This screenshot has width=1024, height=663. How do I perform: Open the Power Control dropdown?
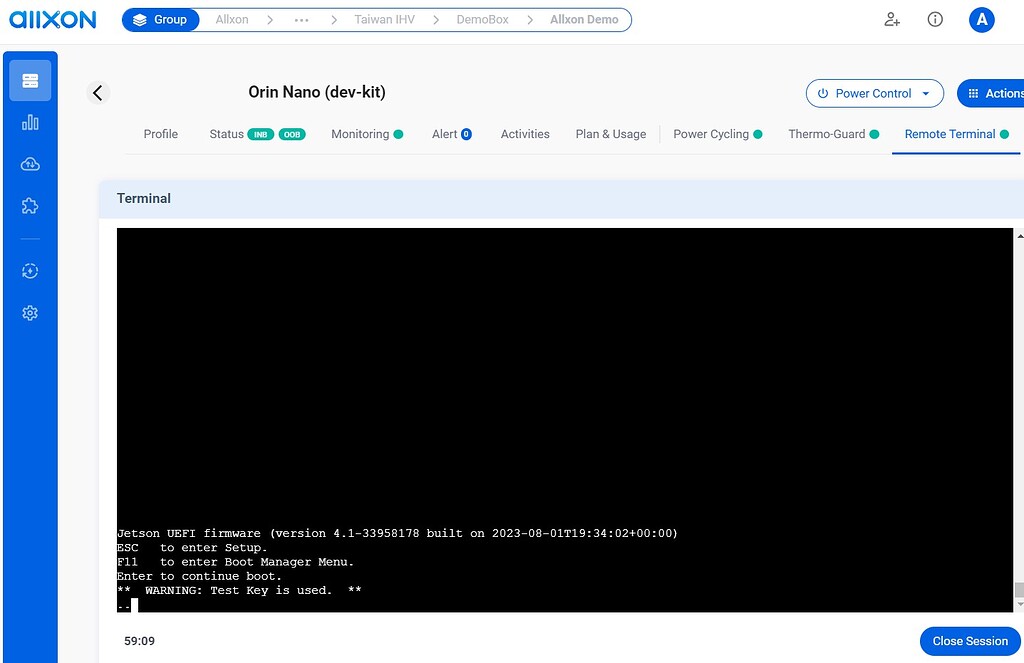[x=874, y=93]
